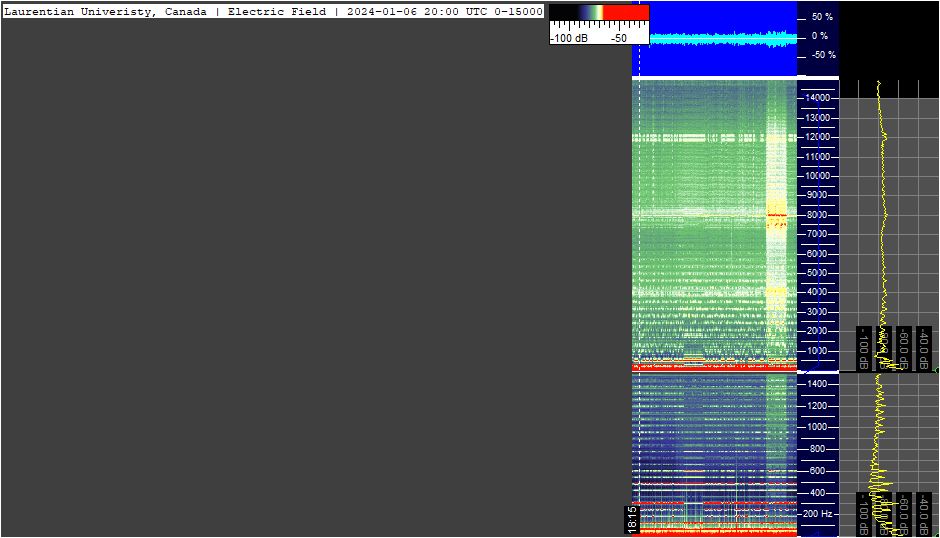
Task: Click the 18:15 time marker label
Action: [x=632, y=519]
